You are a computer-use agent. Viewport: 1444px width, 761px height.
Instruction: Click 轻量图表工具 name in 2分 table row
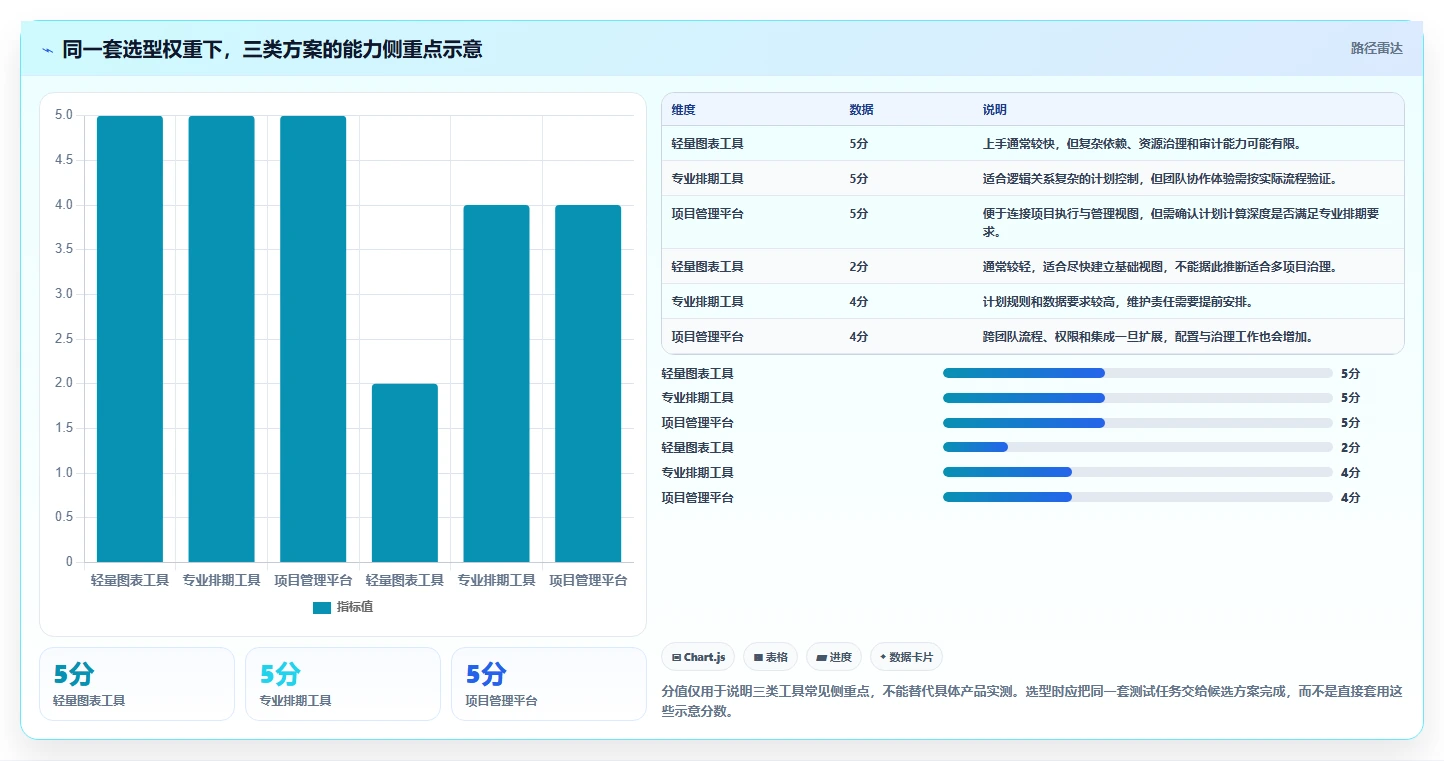(707, 267)
